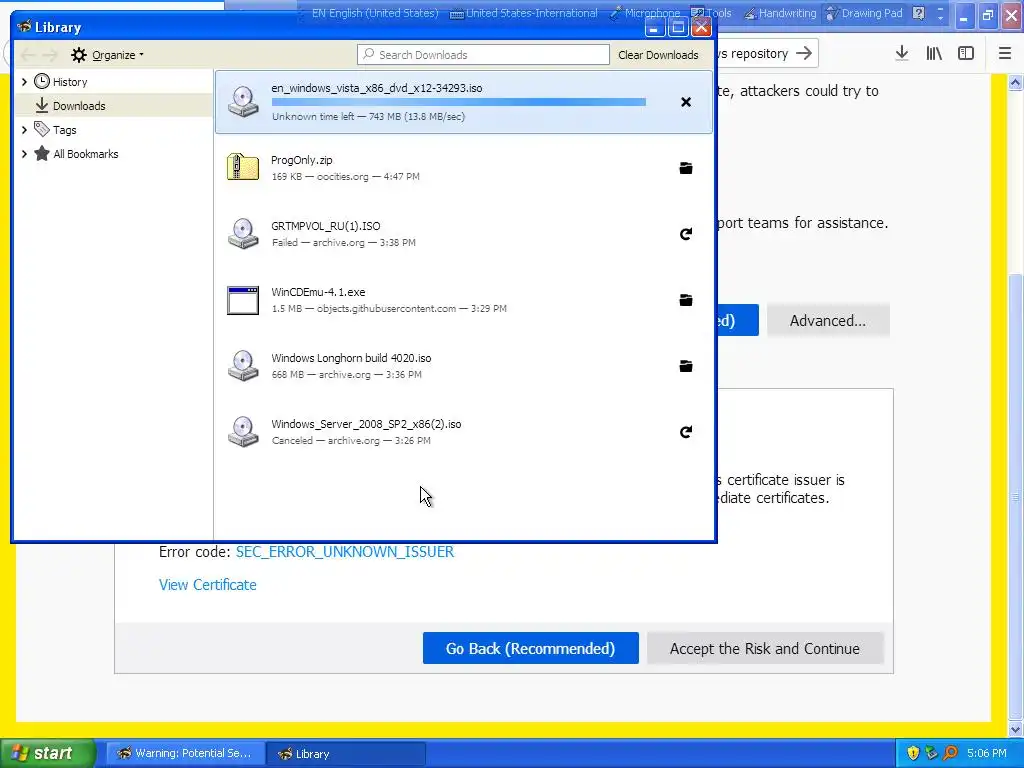Select GRTMPVOL_RU(1).ISO failed entry name
The image size is (1024, 768).
point(326,226)
